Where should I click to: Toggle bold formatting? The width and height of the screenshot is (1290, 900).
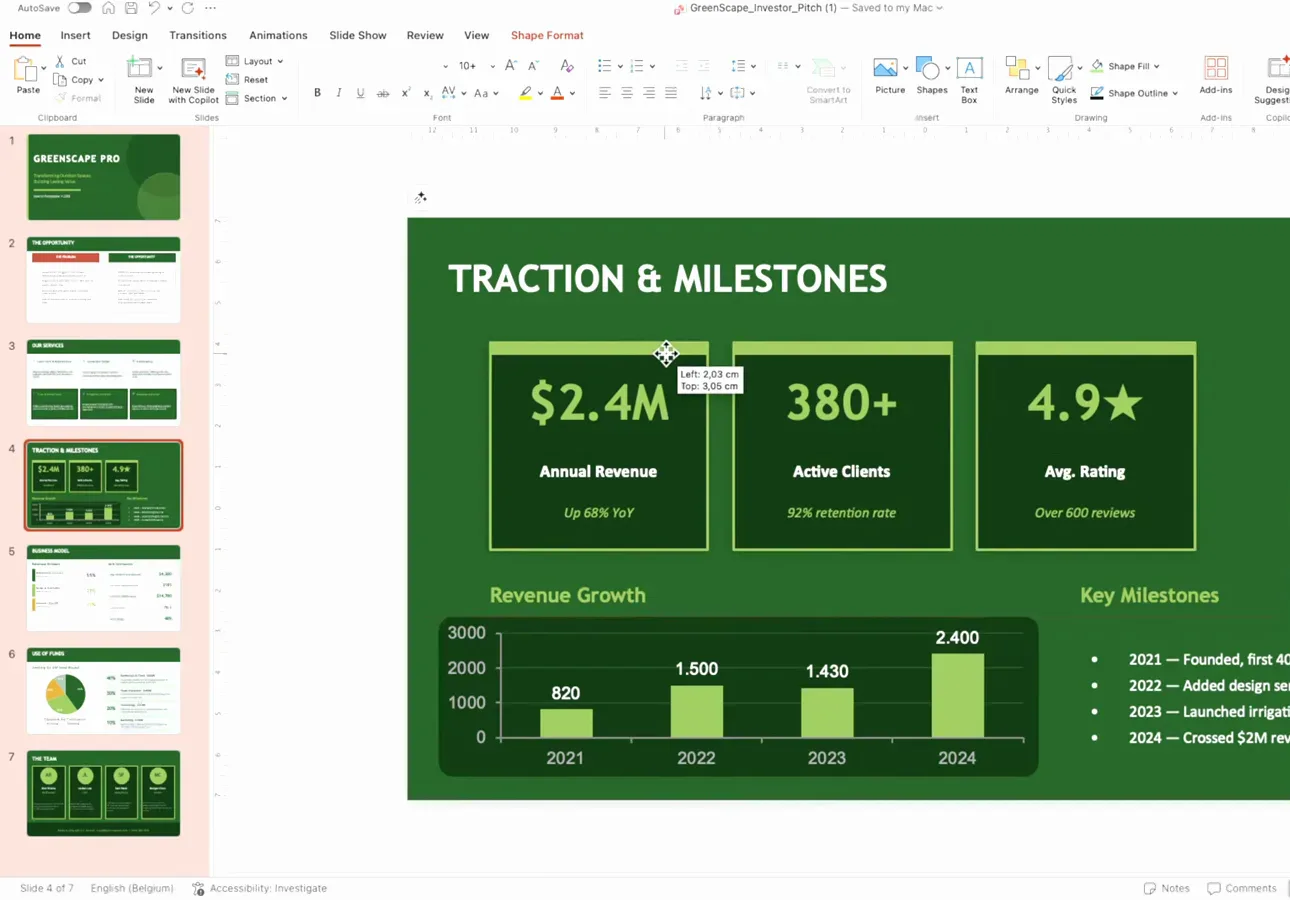pos(318,93)
